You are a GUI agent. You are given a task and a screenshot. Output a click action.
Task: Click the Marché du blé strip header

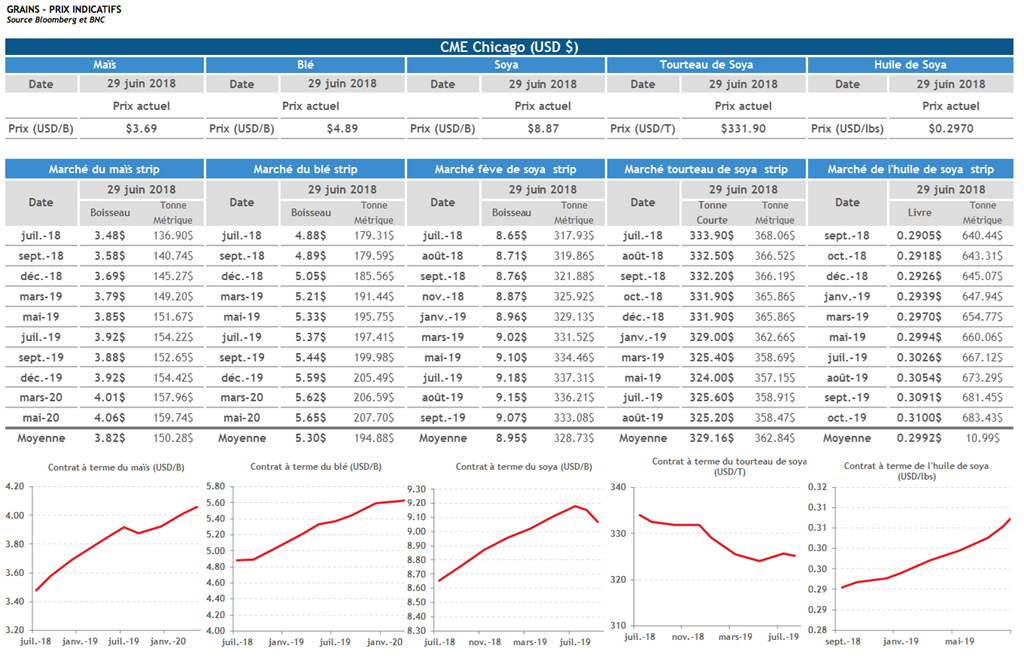tap(305, 169)
